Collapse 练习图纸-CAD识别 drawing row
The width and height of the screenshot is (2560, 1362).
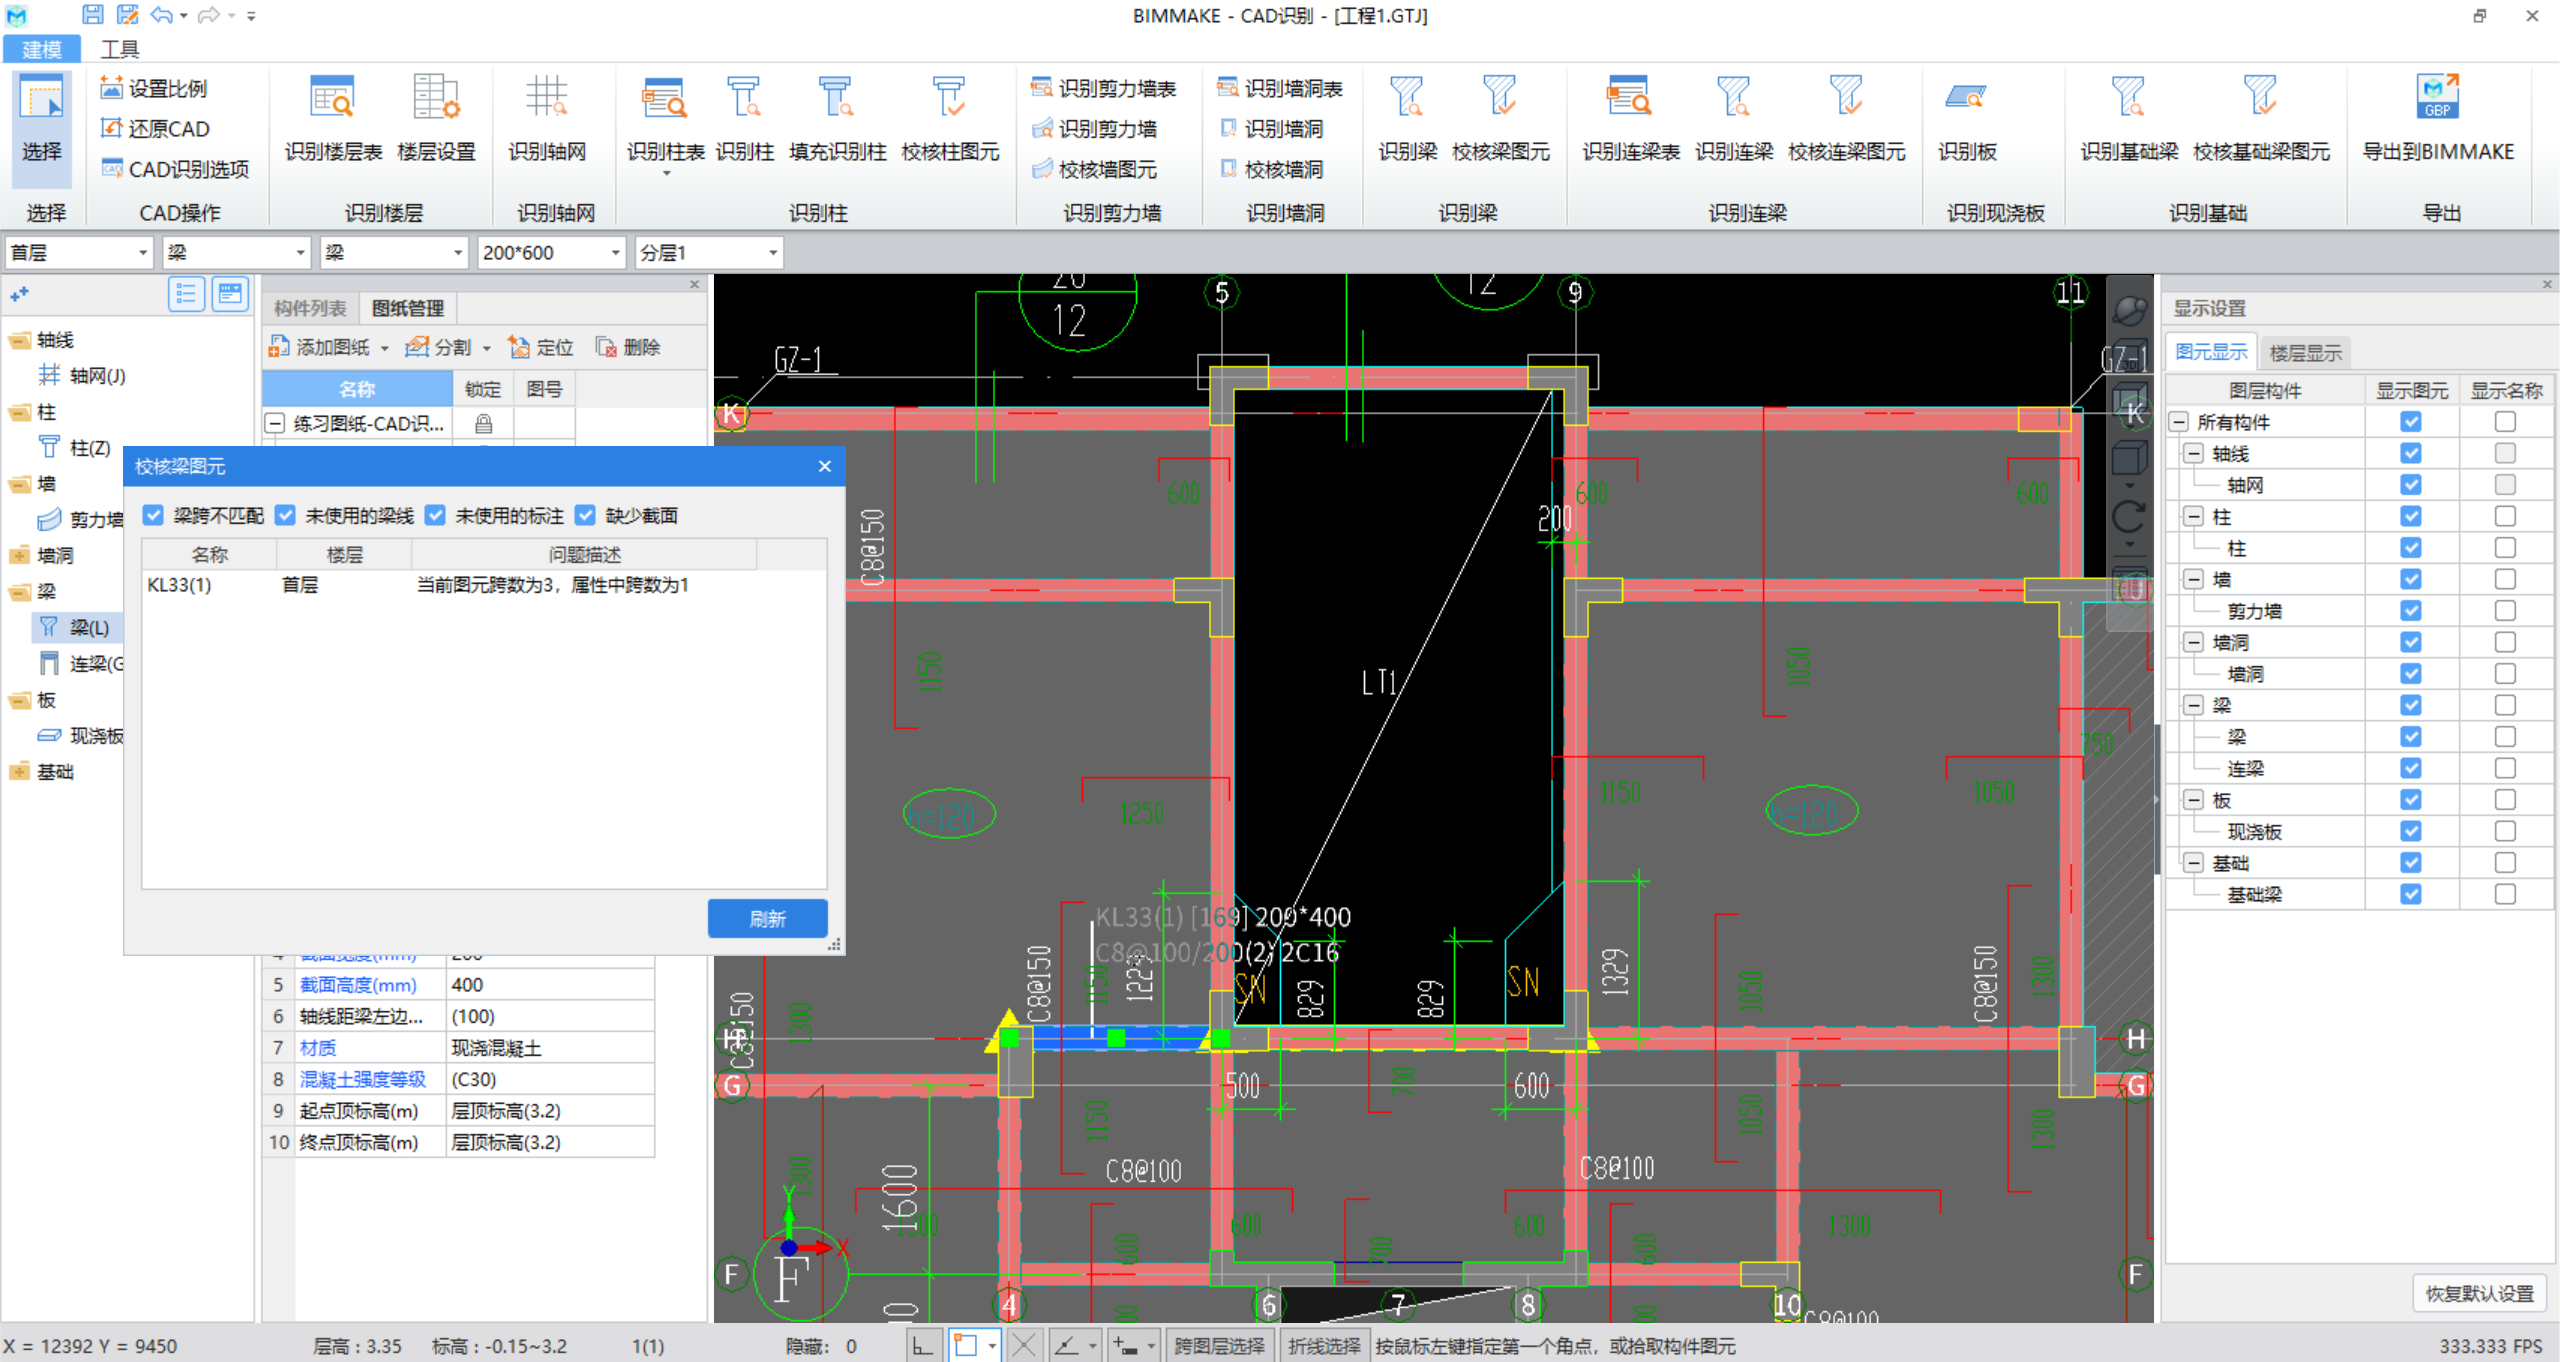(275, 424)
